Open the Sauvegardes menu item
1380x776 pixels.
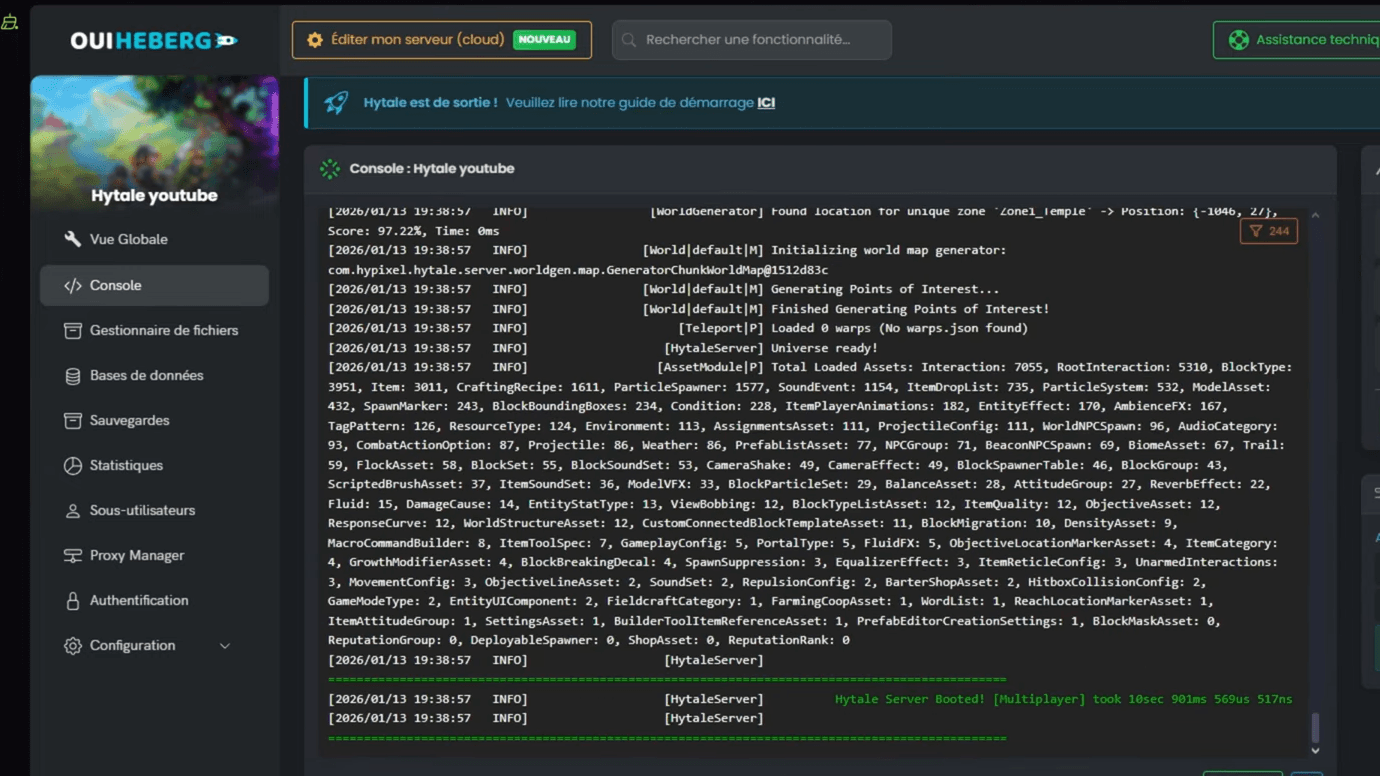tap(129, 420)
